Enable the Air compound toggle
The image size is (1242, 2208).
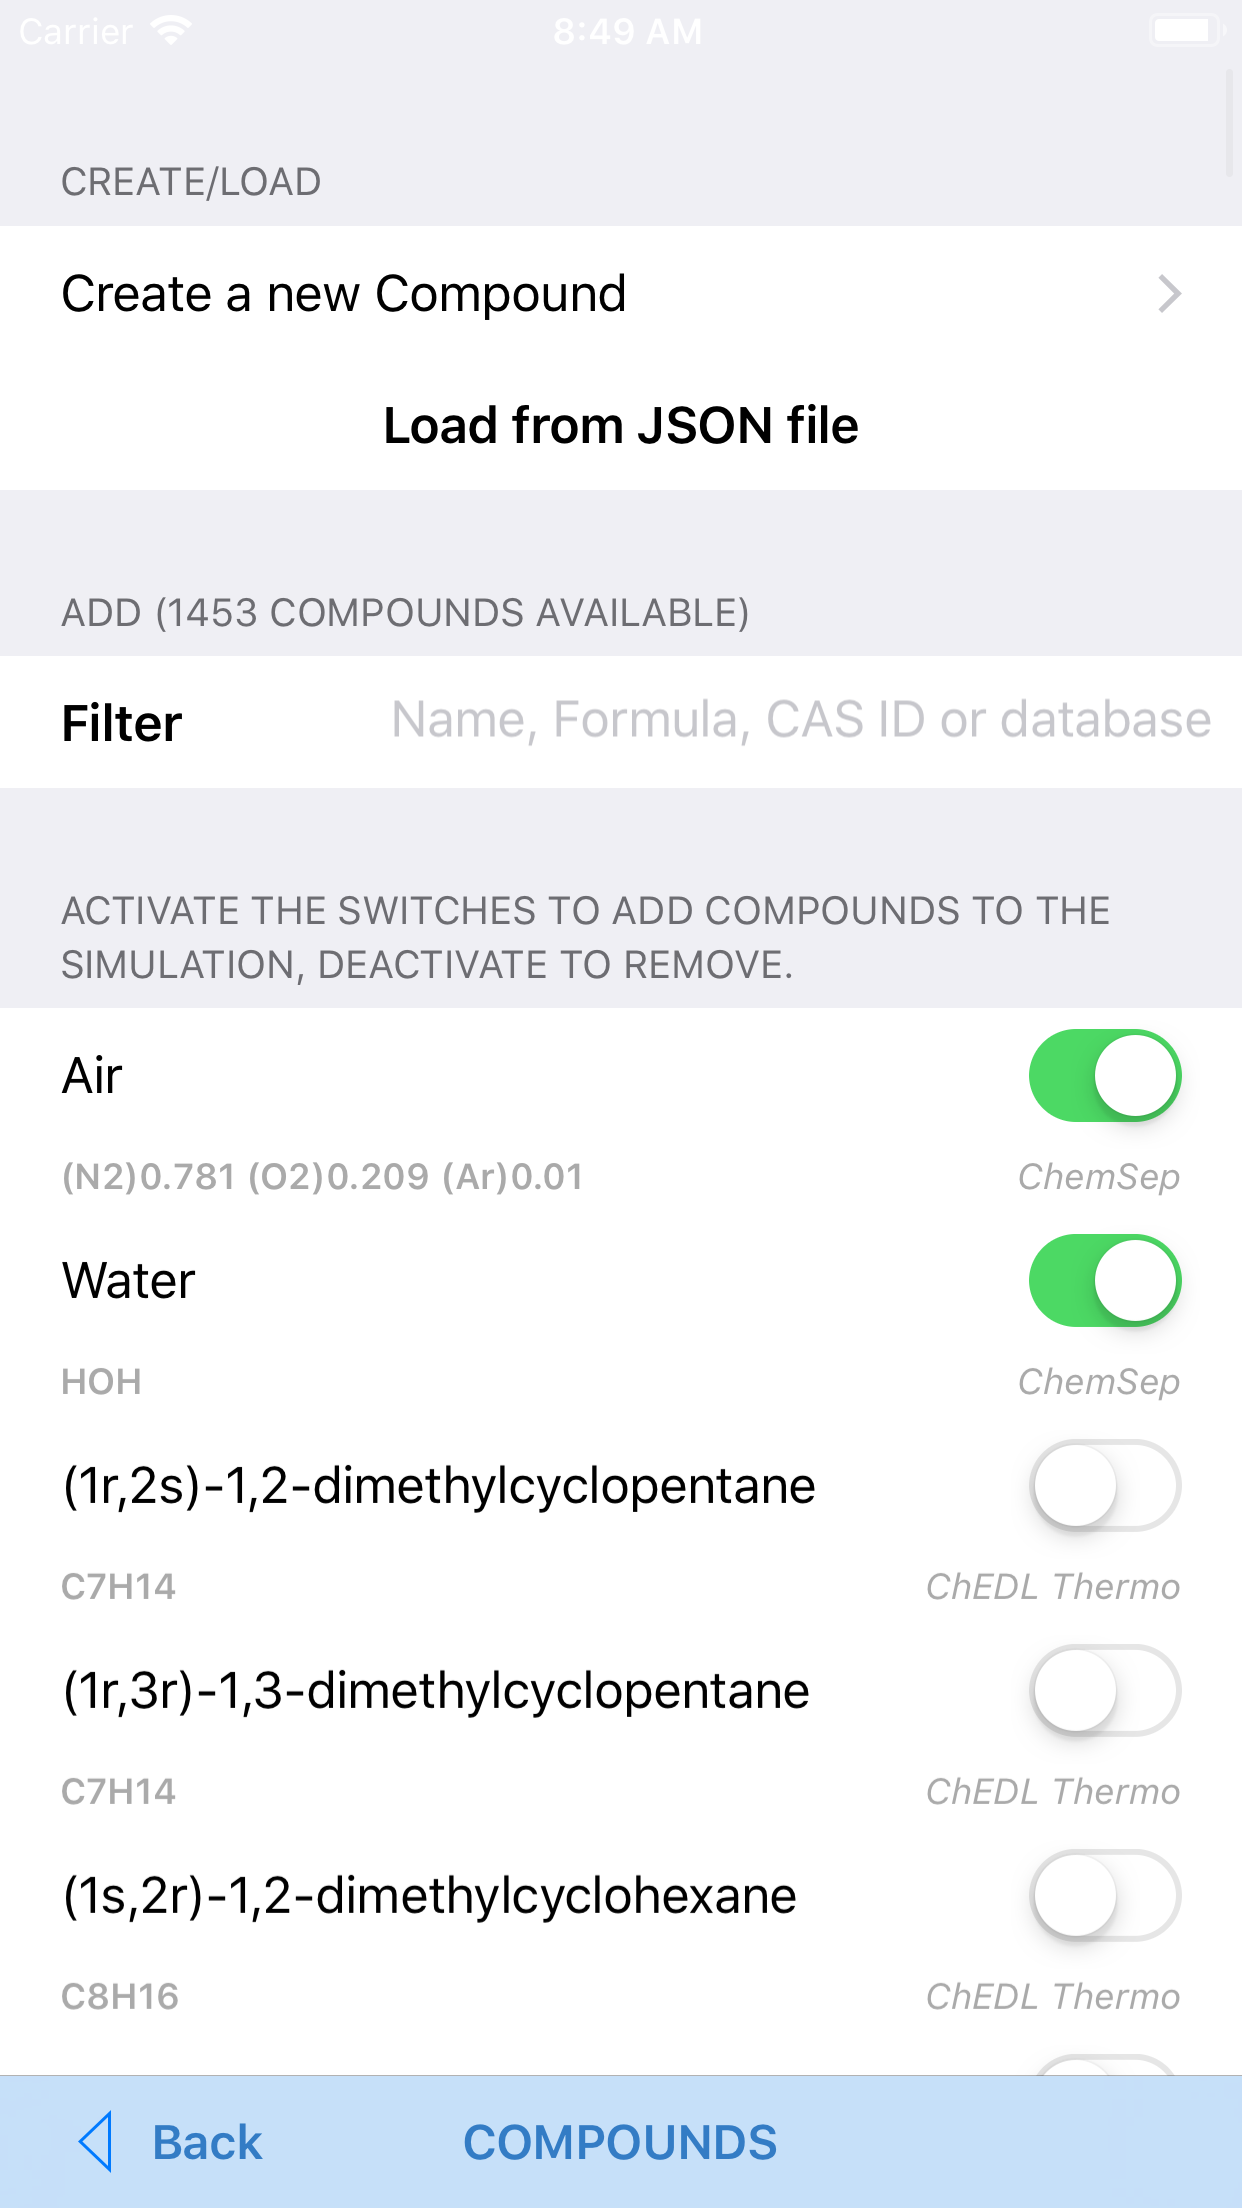pos(1103,1075)
